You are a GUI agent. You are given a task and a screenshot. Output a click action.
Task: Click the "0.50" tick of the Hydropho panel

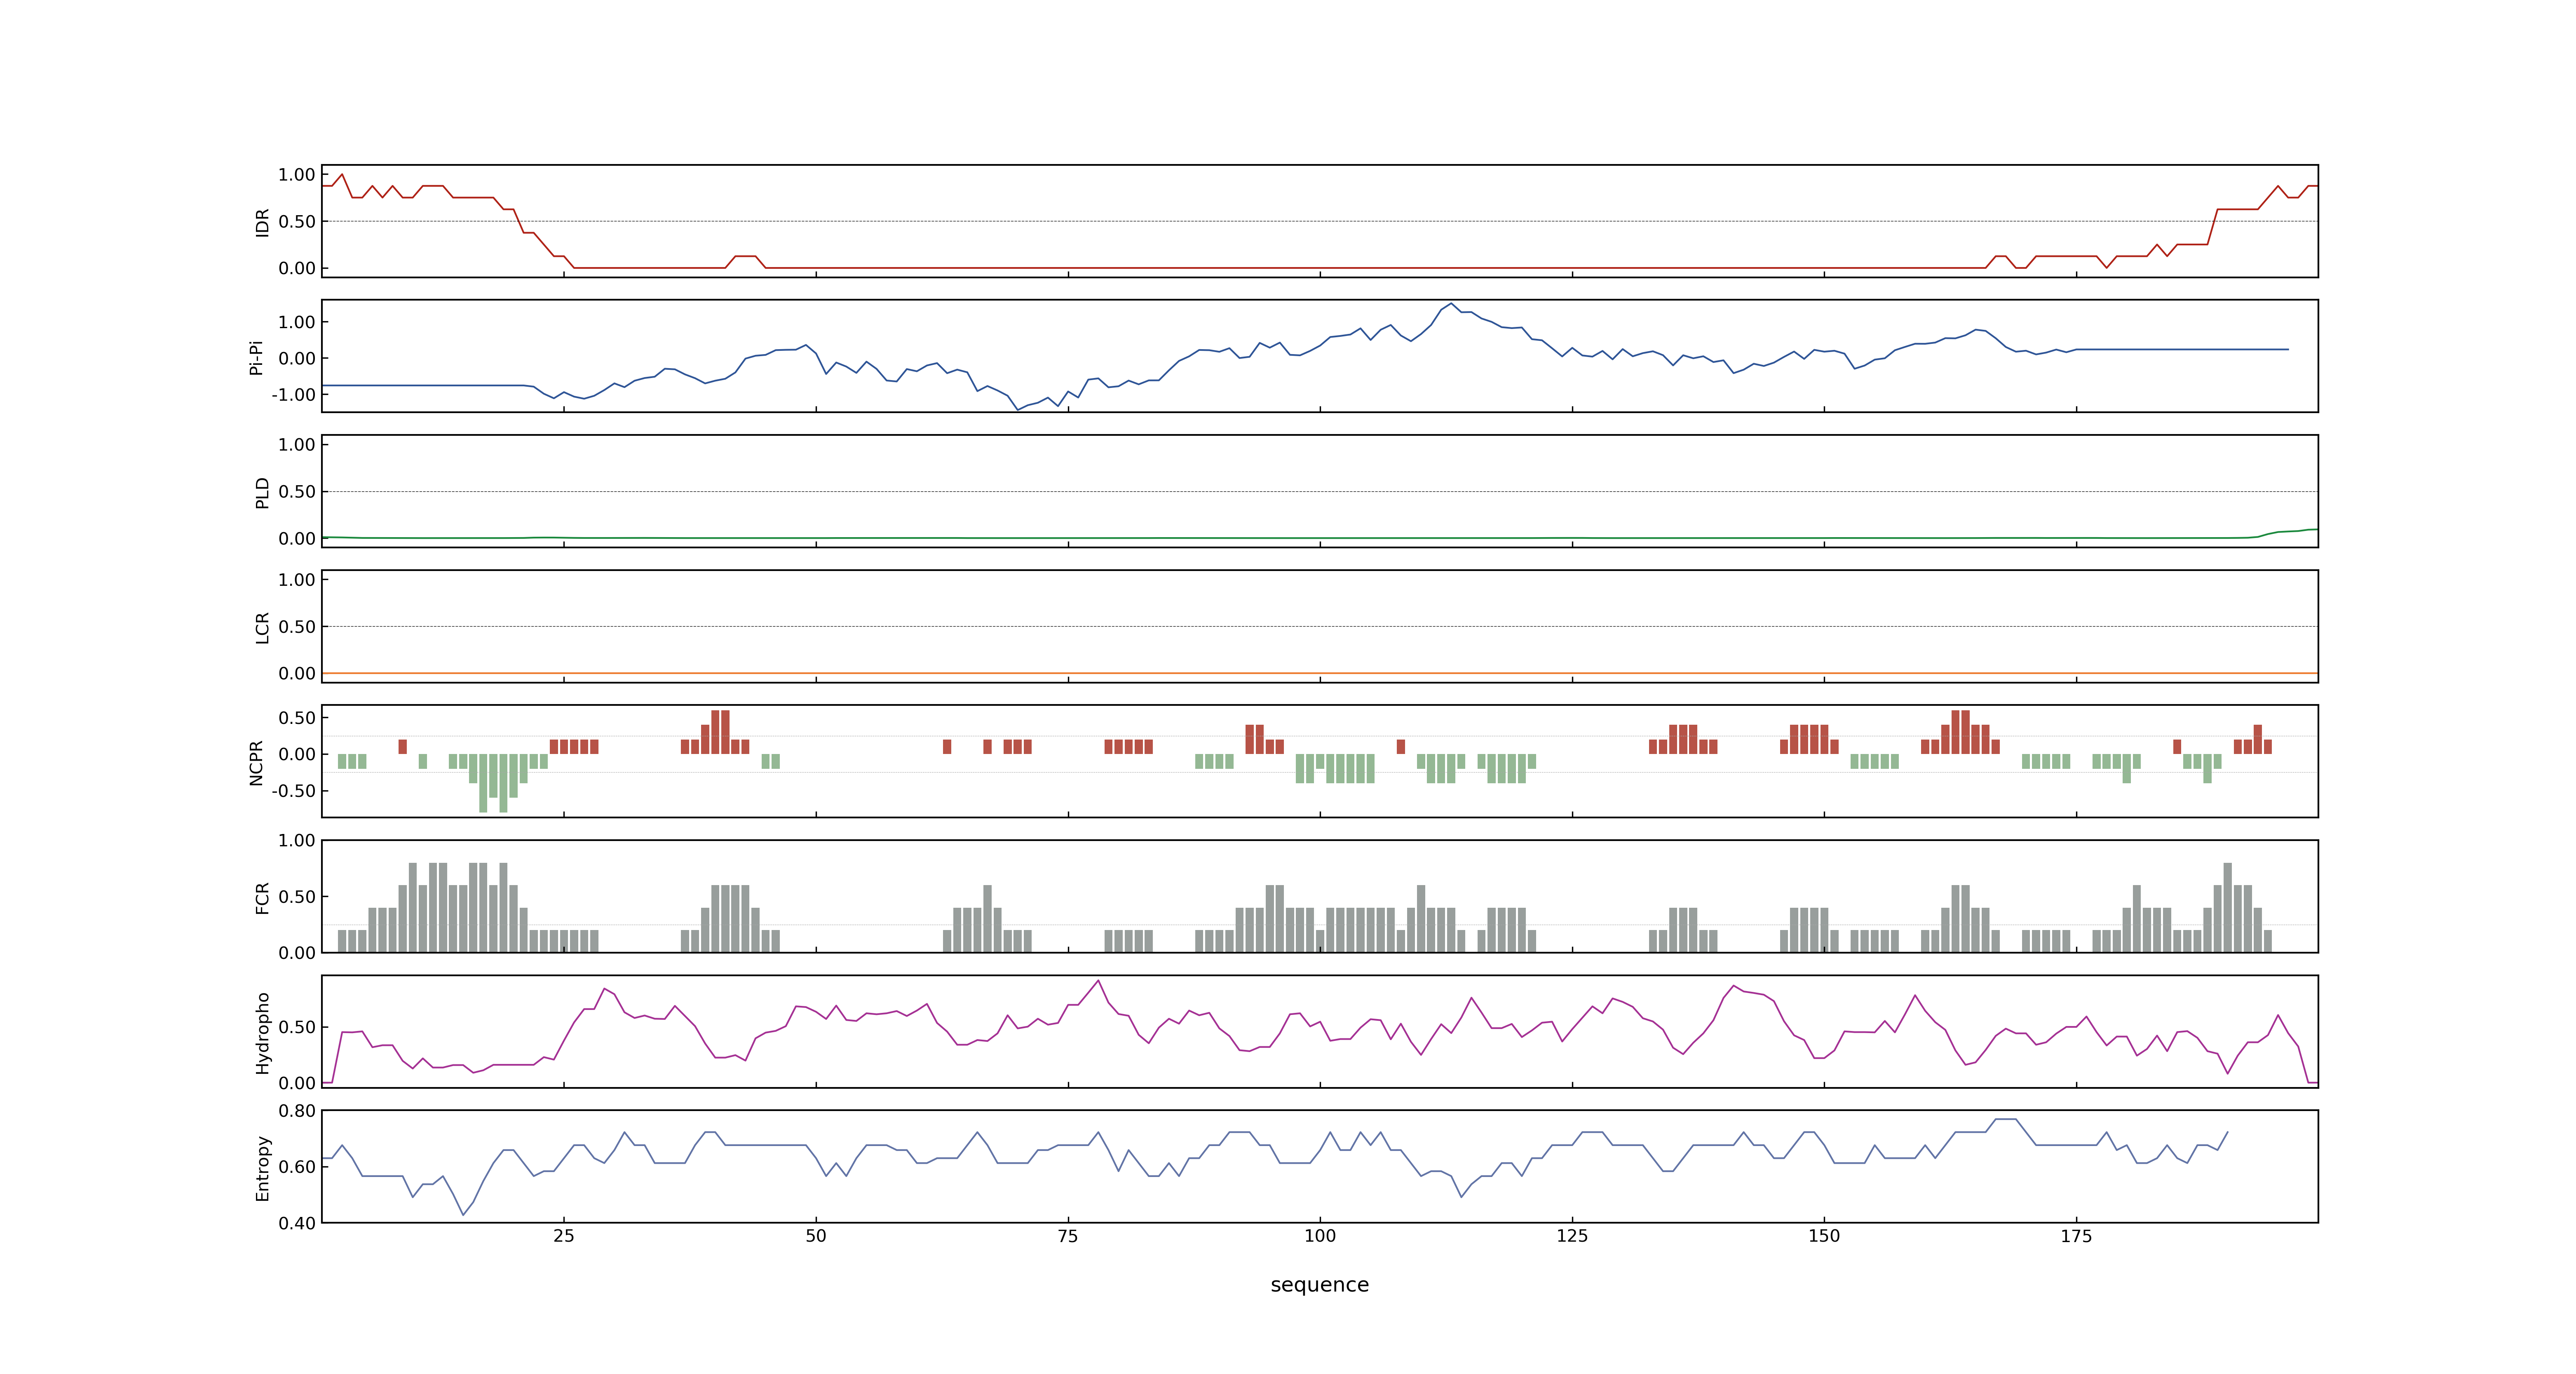tap(297, 1027)
